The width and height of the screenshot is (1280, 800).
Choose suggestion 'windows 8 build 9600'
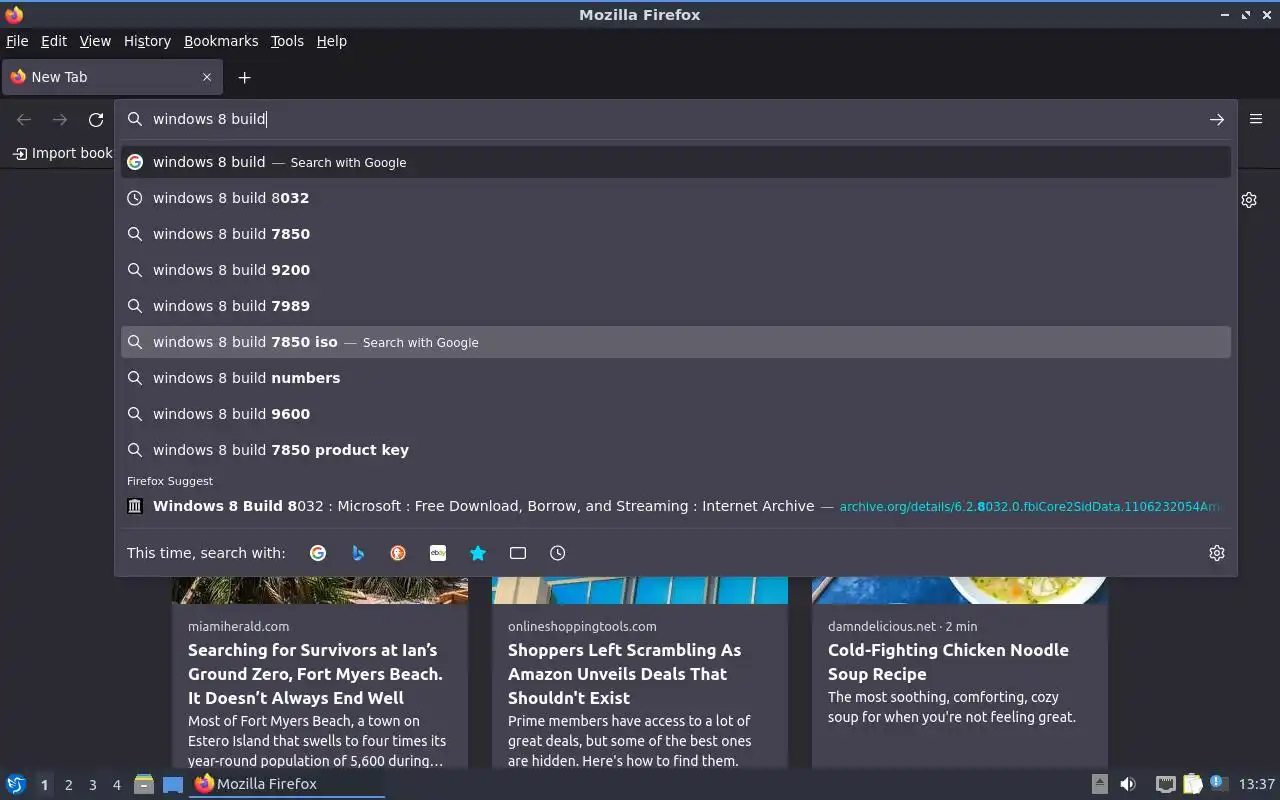[x=676, y=414]
